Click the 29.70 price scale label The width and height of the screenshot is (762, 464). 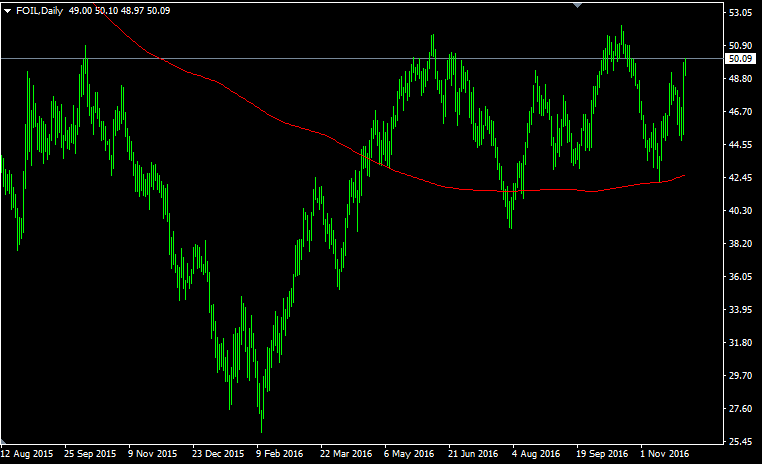tap(741, 376)
